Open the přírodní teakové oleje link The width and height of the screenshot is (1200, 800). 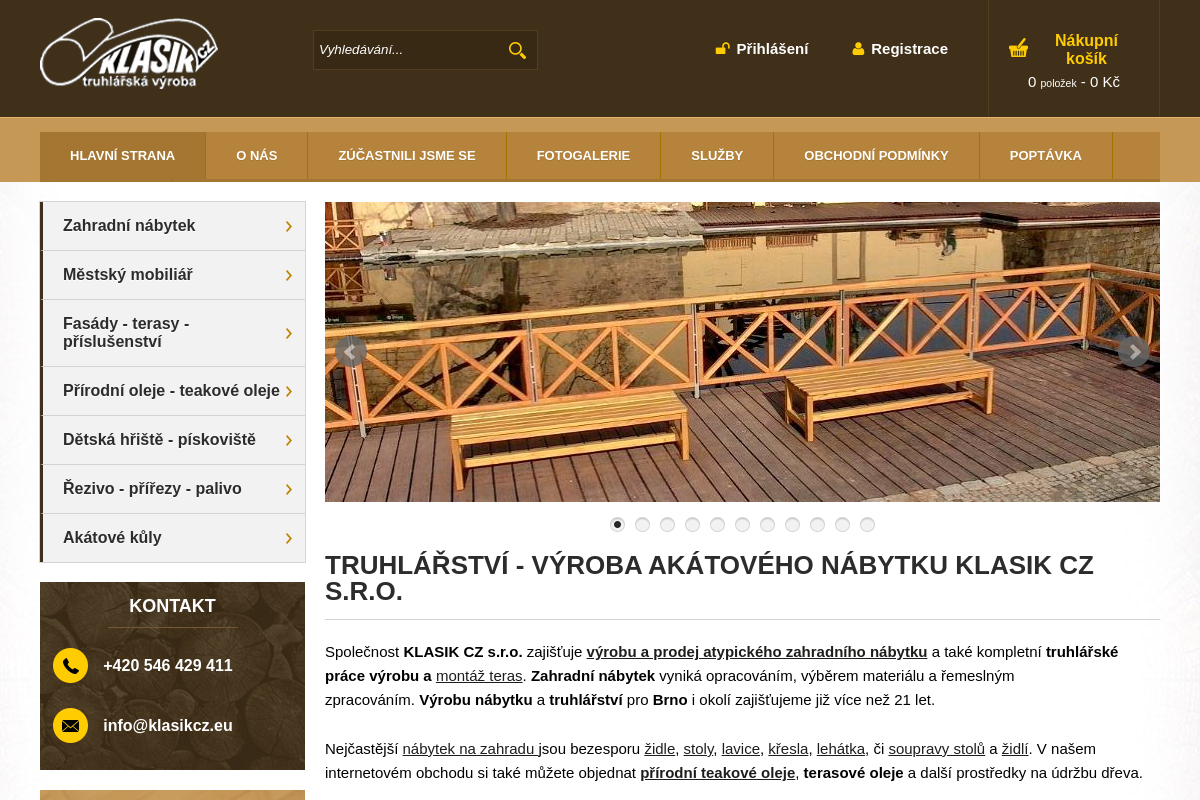718,773
